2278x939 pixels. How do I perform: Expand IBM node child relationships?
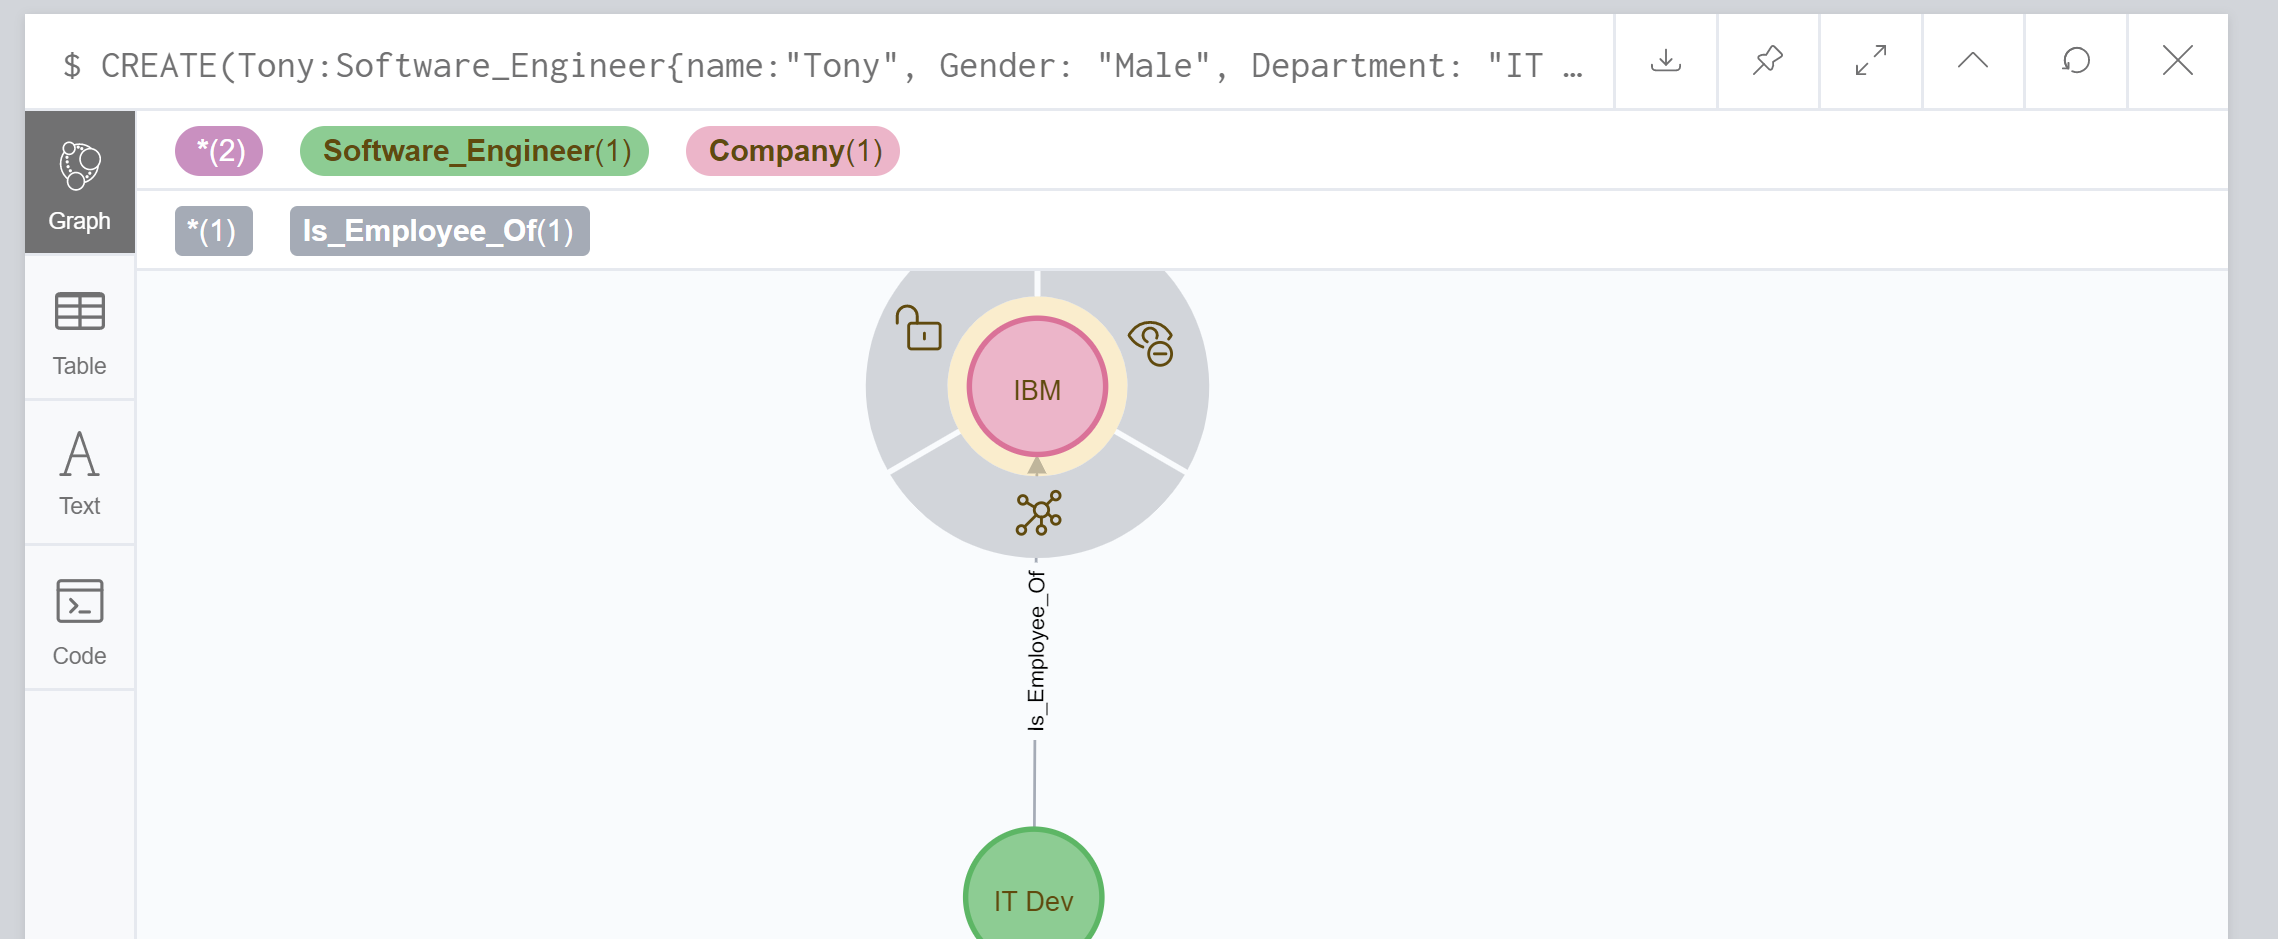coord(1038,513)
